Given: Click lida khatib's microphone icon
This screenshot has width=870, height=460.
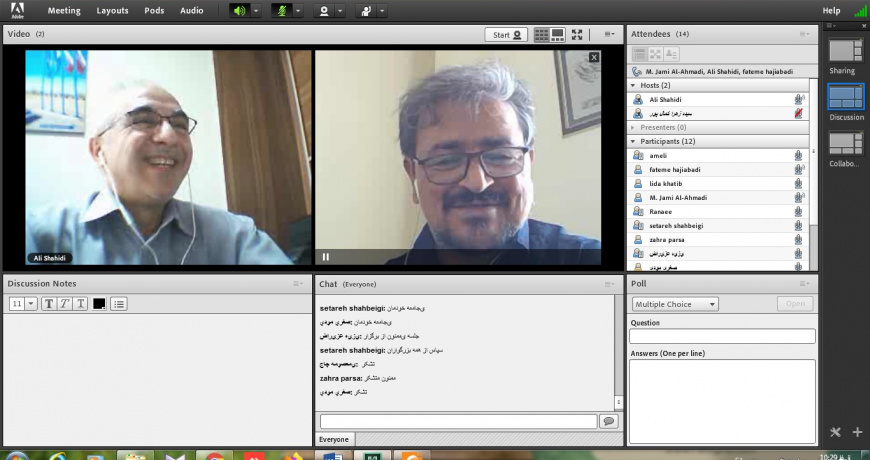Looking at the screenshot, I should (798, 184).
